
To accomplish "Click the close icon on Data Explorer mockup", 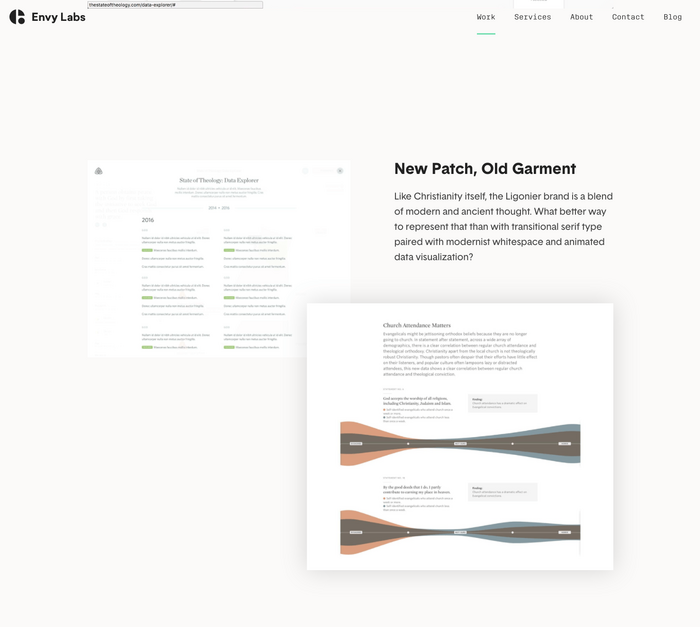I will click(340, 171).
